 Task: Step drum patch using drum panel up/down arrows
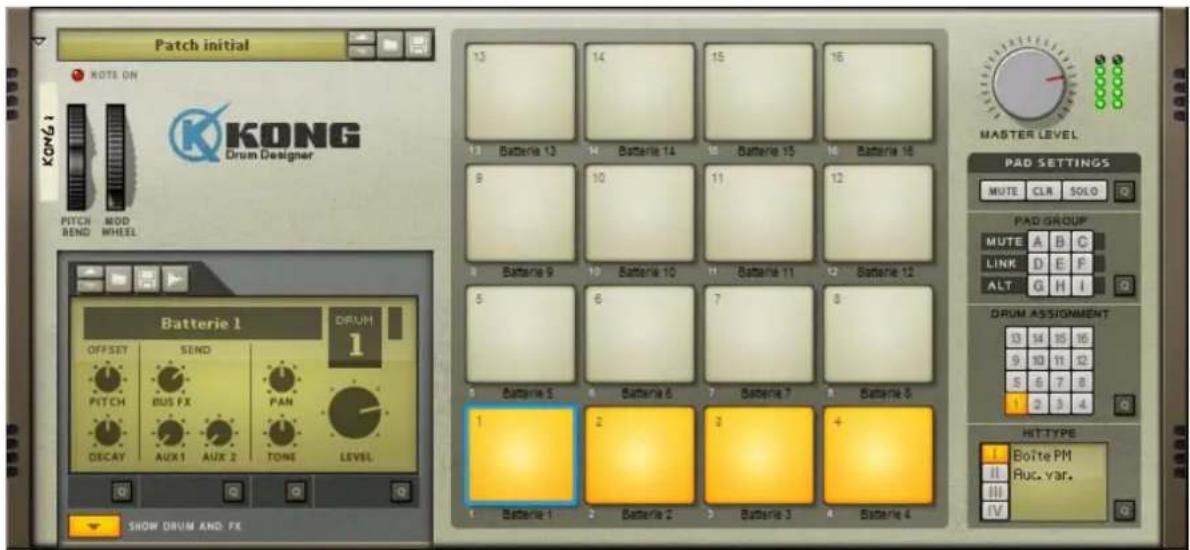tap(91, 278)
